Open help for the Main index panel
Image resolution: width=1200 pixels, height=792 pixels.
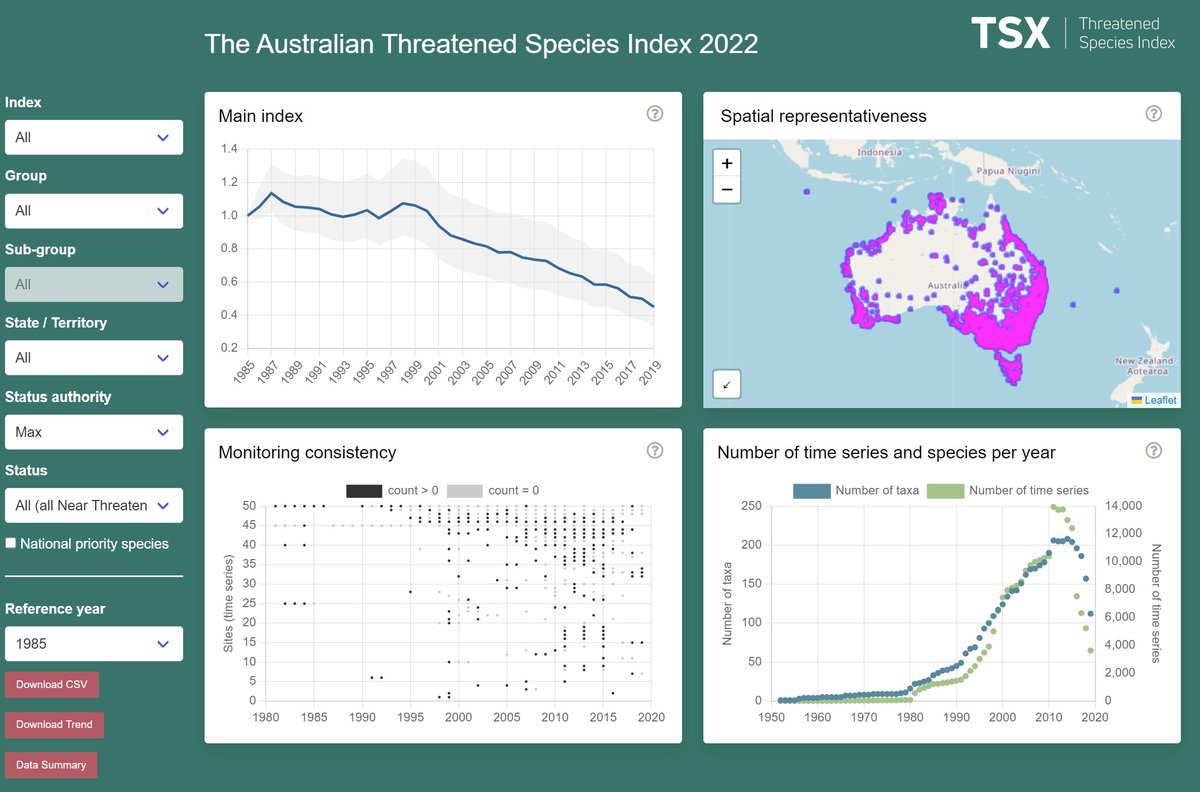coord(655,113)
